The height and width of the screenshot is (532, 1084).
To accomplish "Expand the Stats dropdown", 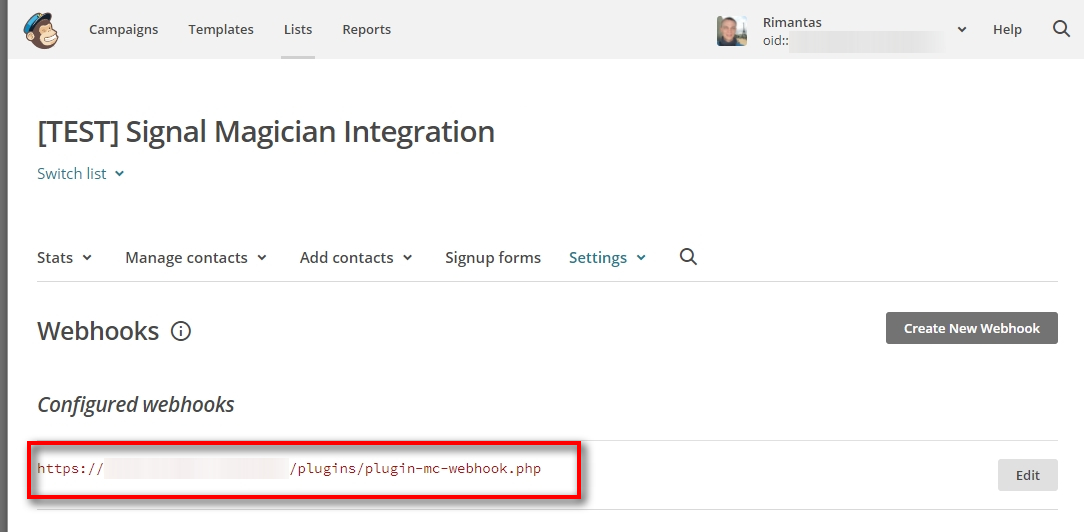I will coord(65,258).
